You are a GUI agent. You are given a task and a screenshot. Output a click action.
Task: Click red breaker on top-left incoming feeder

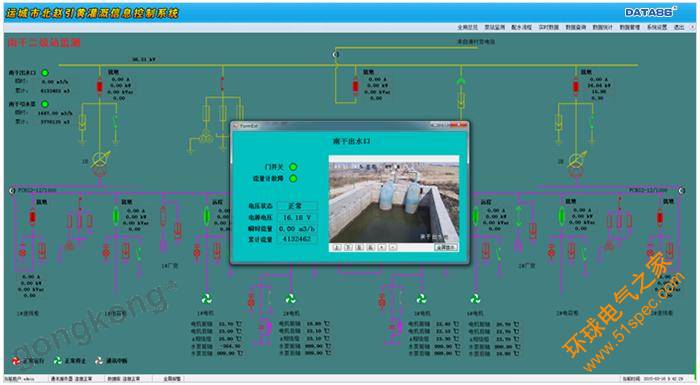(100, 86)
